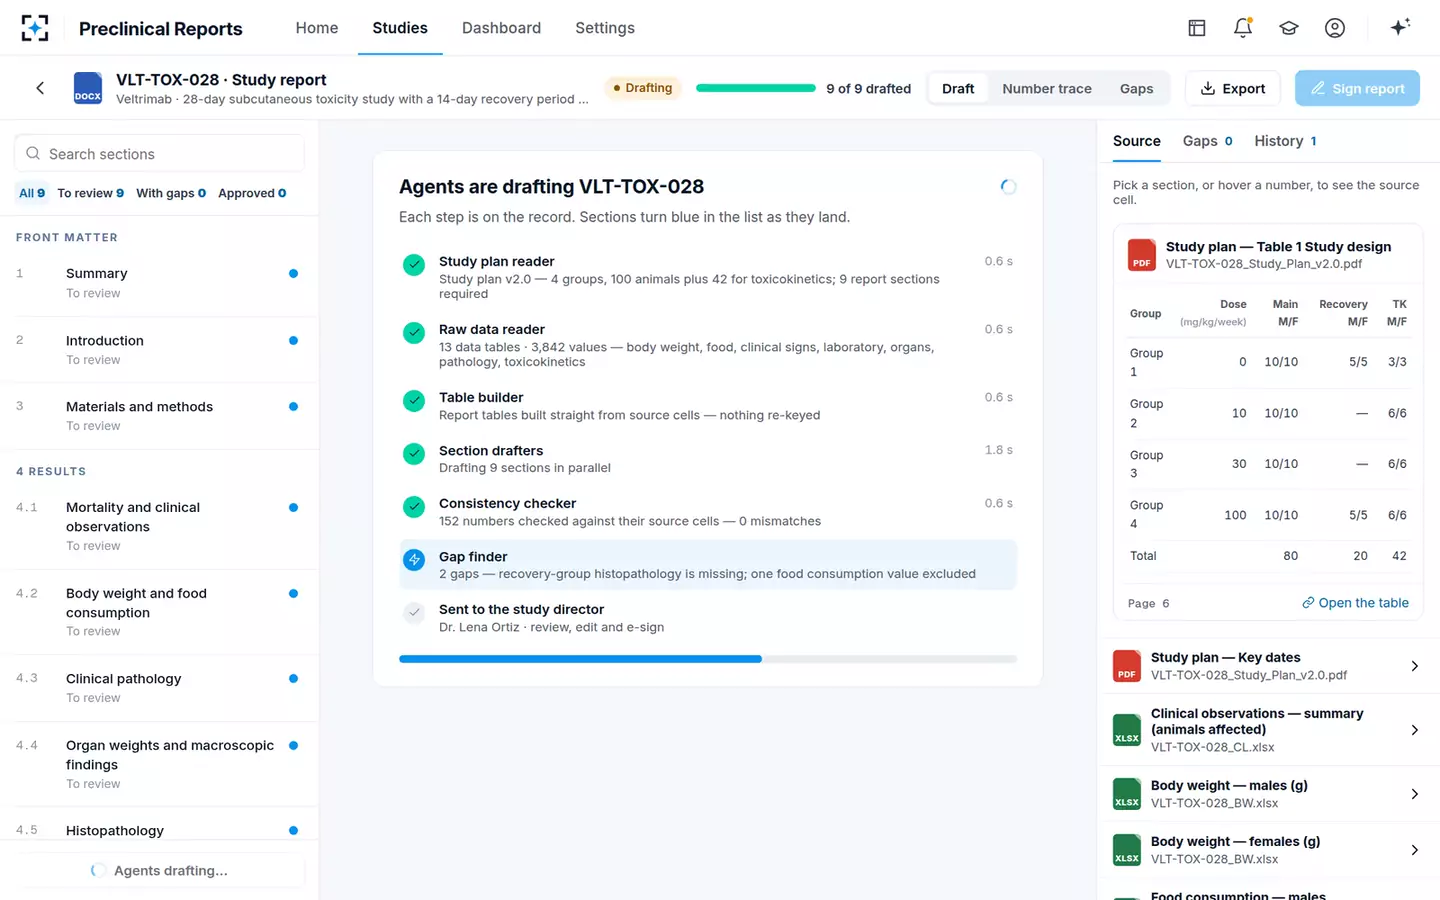Open notifications bell
The height and width of the screenshot is (900, 1440).
tap(1243, 28)
